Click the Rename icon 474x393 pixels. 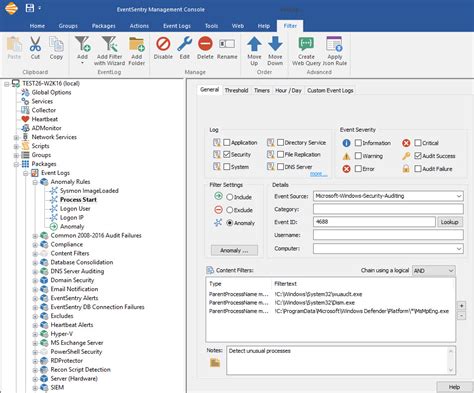(x=227, y=44)
